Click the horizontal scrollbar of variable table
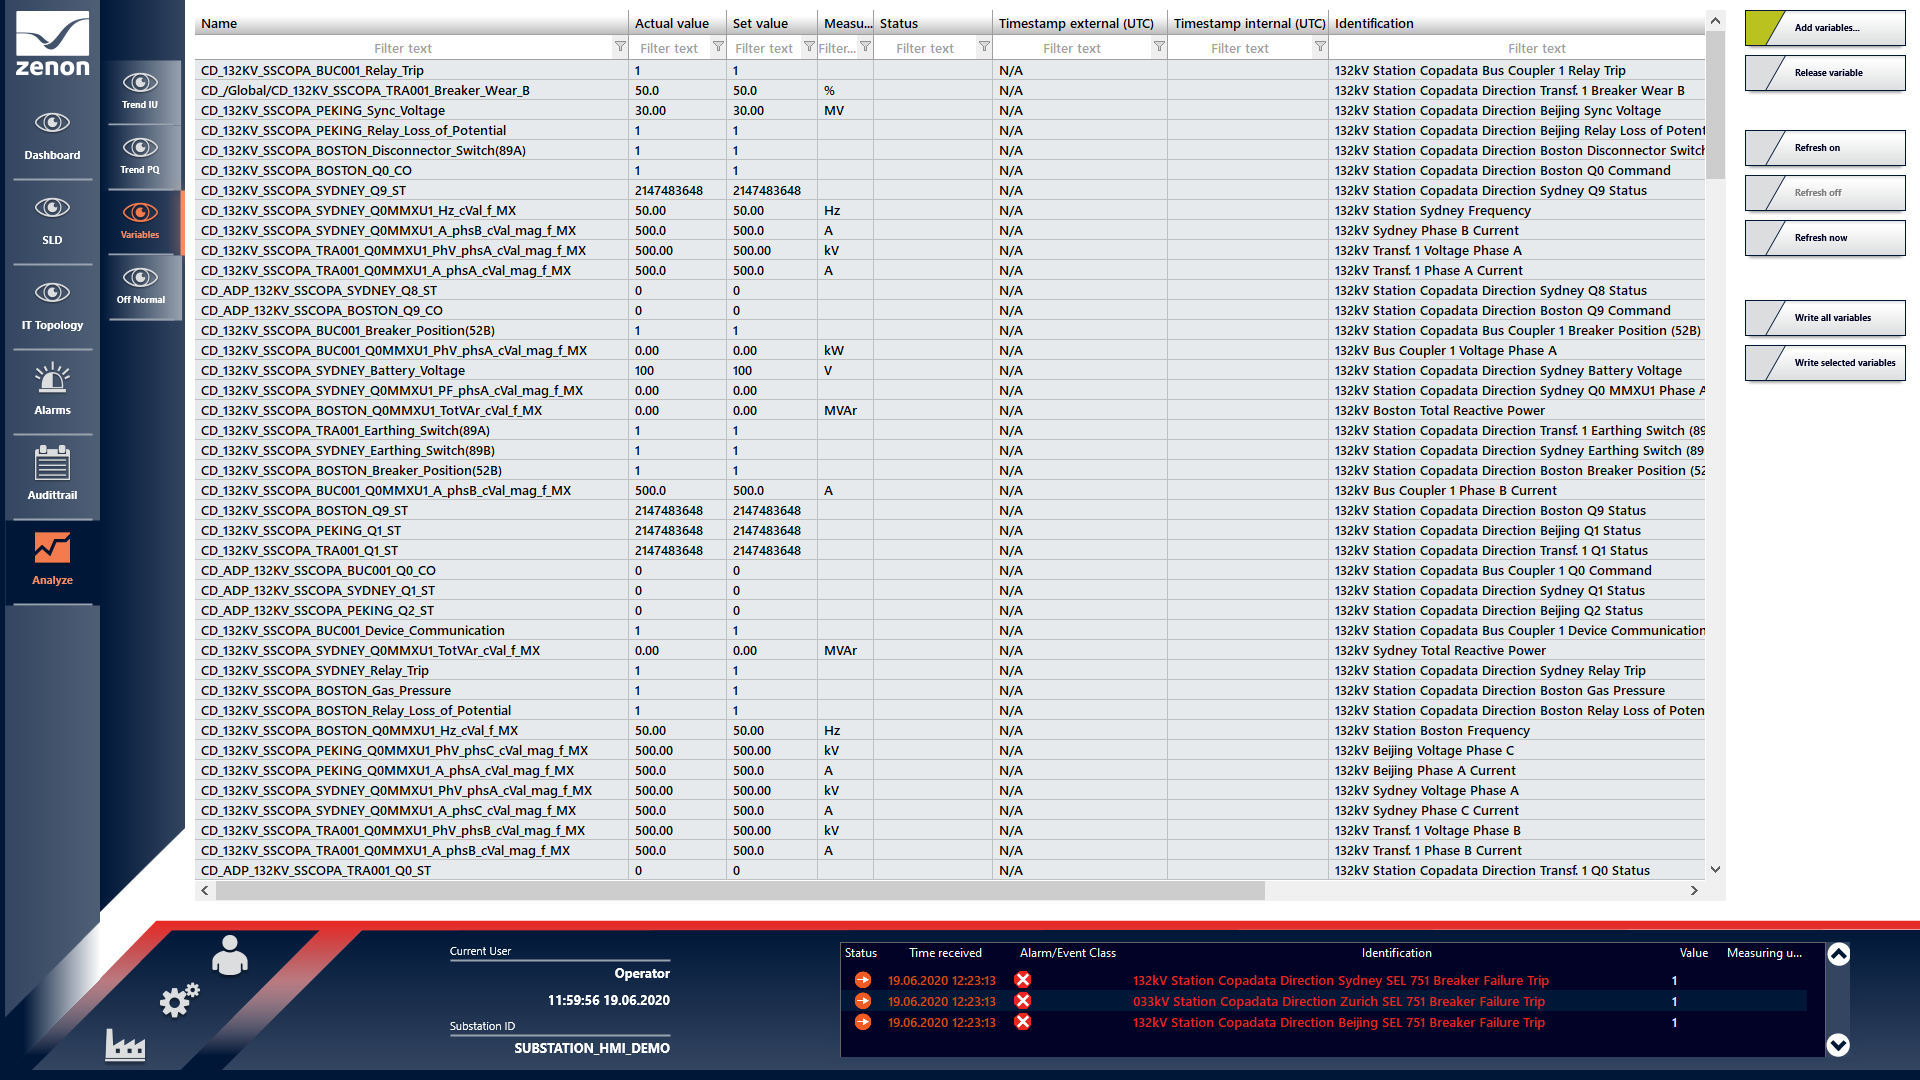This screenshot has width=1920, height=1080. click(740, 891)
